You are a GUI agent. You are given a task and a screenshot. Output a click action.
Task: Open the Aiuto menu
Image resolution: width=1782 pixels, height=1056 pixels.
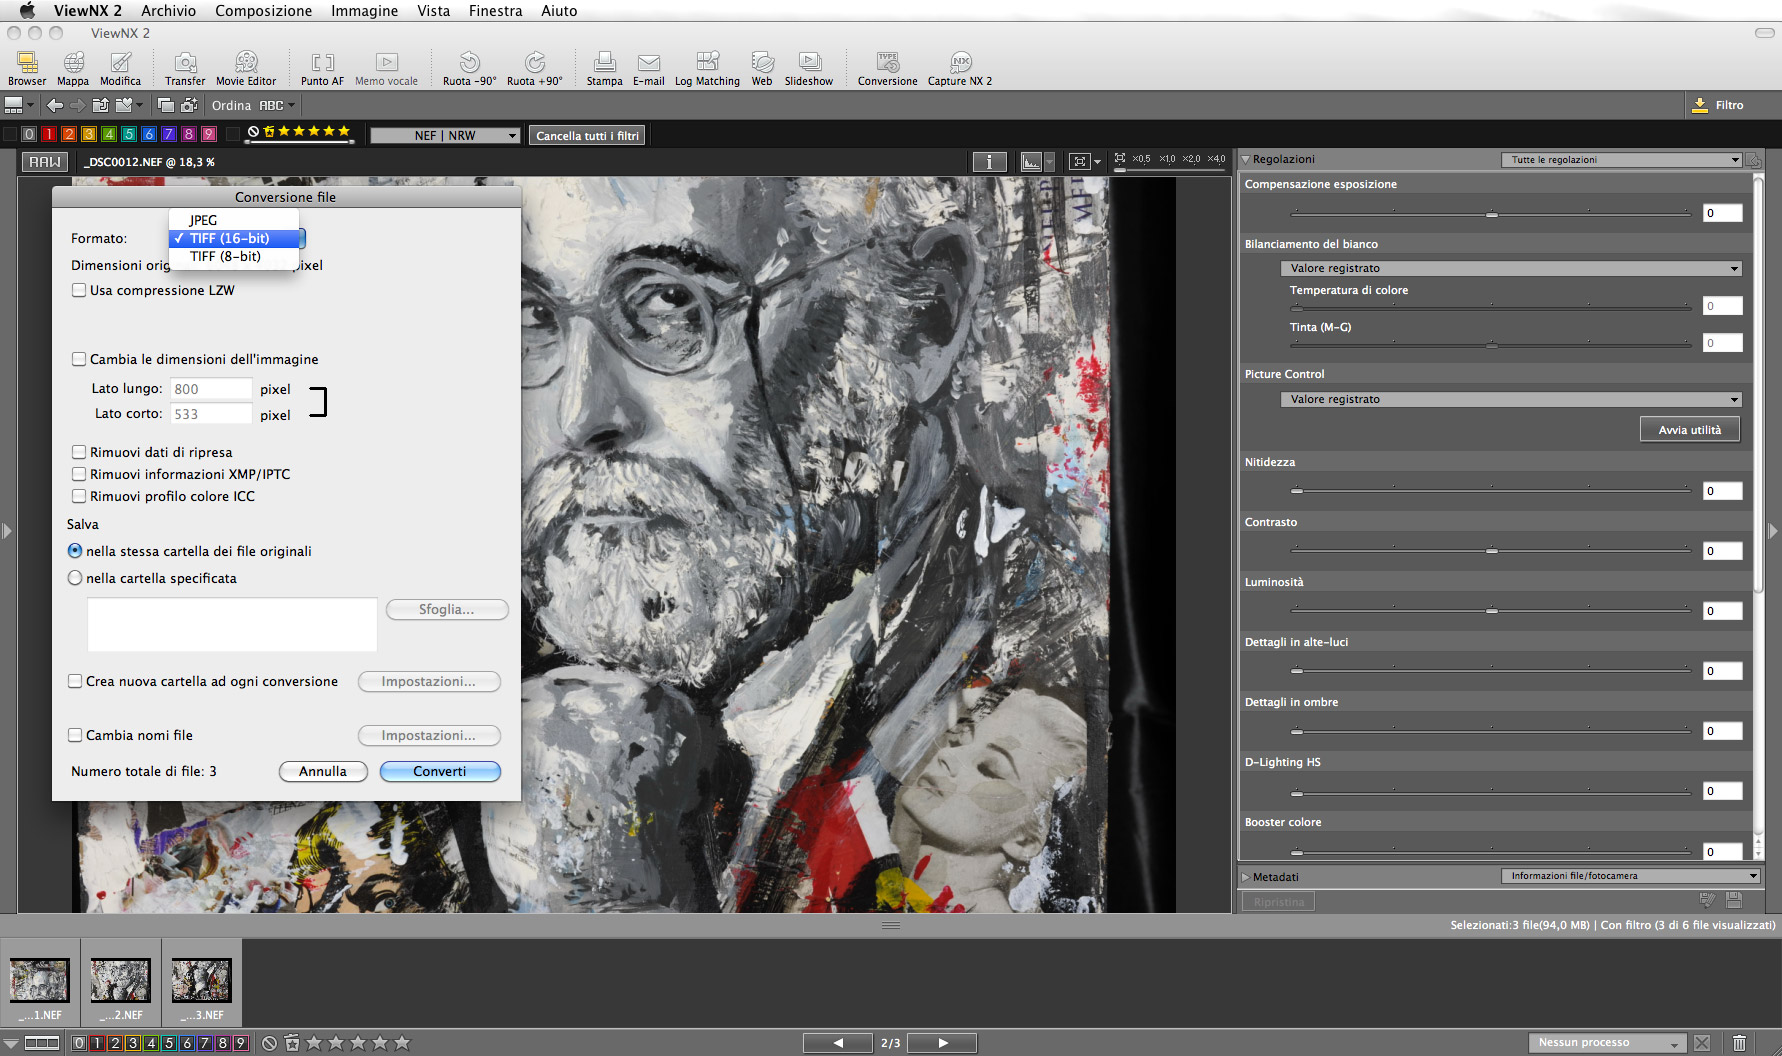559,11
